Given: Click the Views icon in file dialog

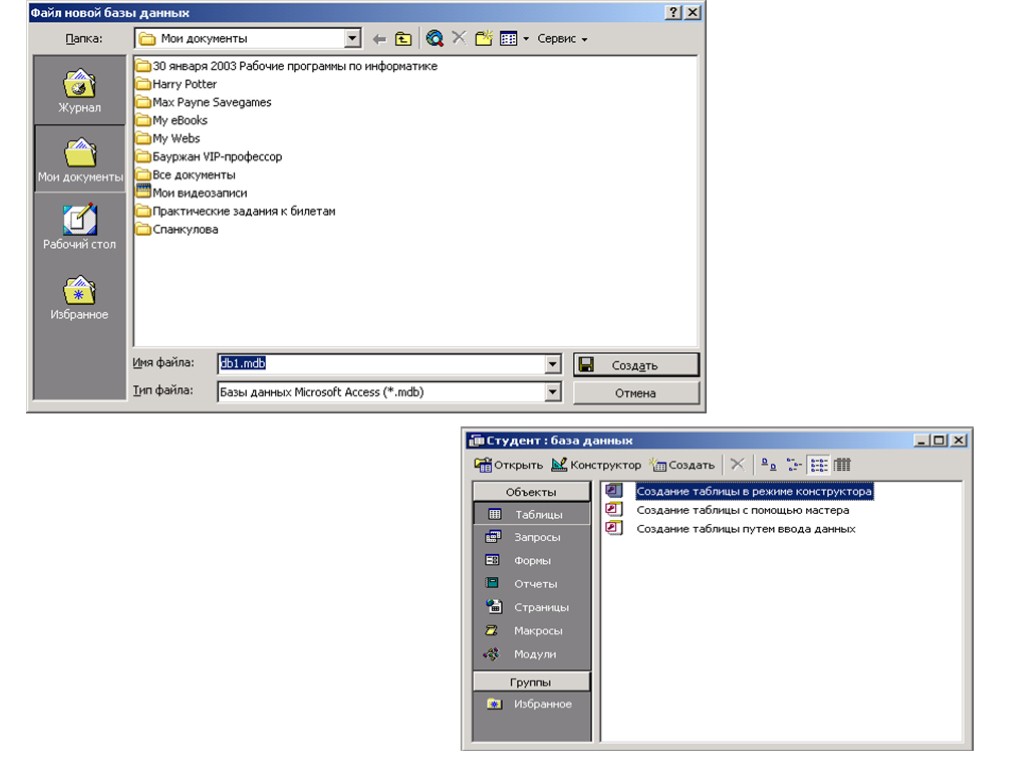Looking at the screenshot, I should (x=508, y=39).
